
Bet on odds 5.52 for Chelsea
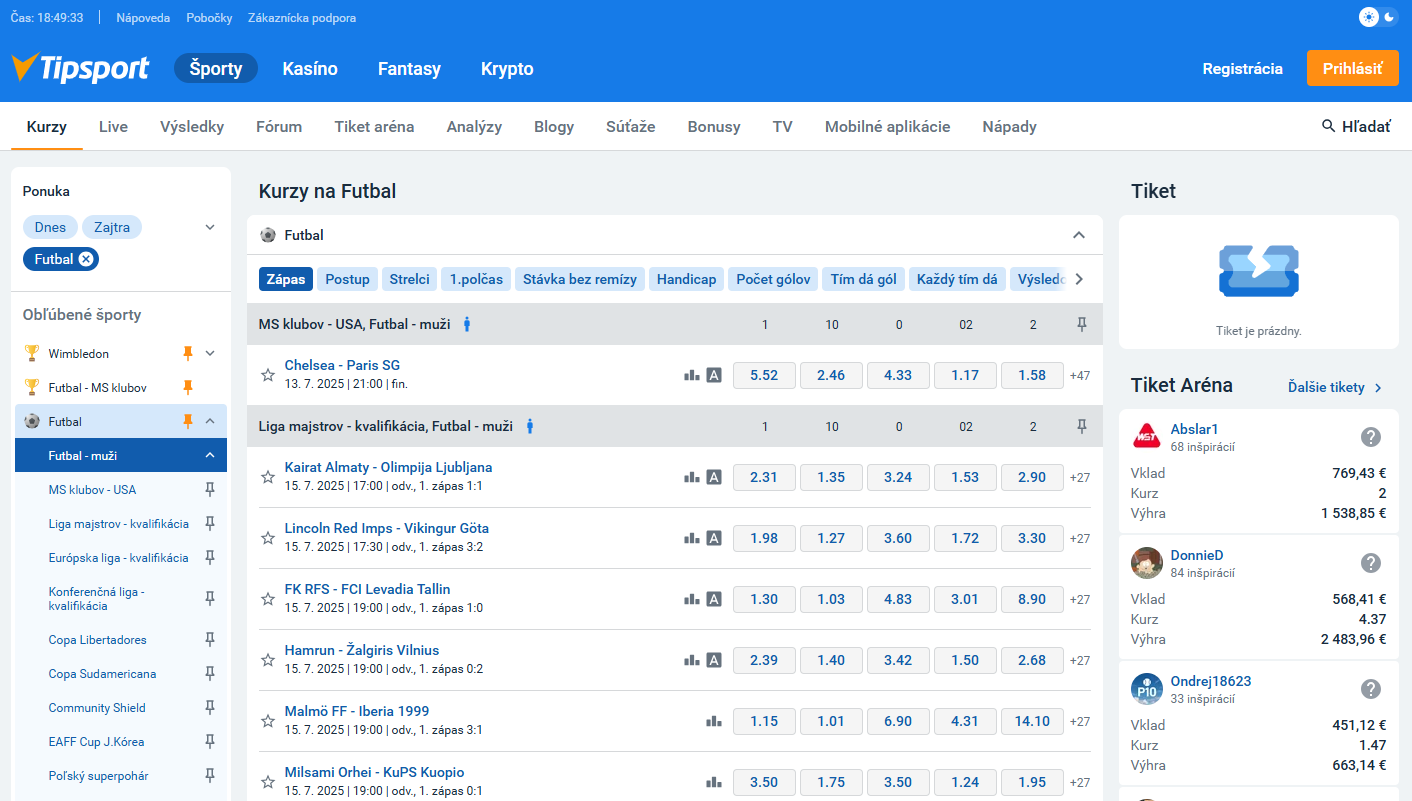(764, 375)
